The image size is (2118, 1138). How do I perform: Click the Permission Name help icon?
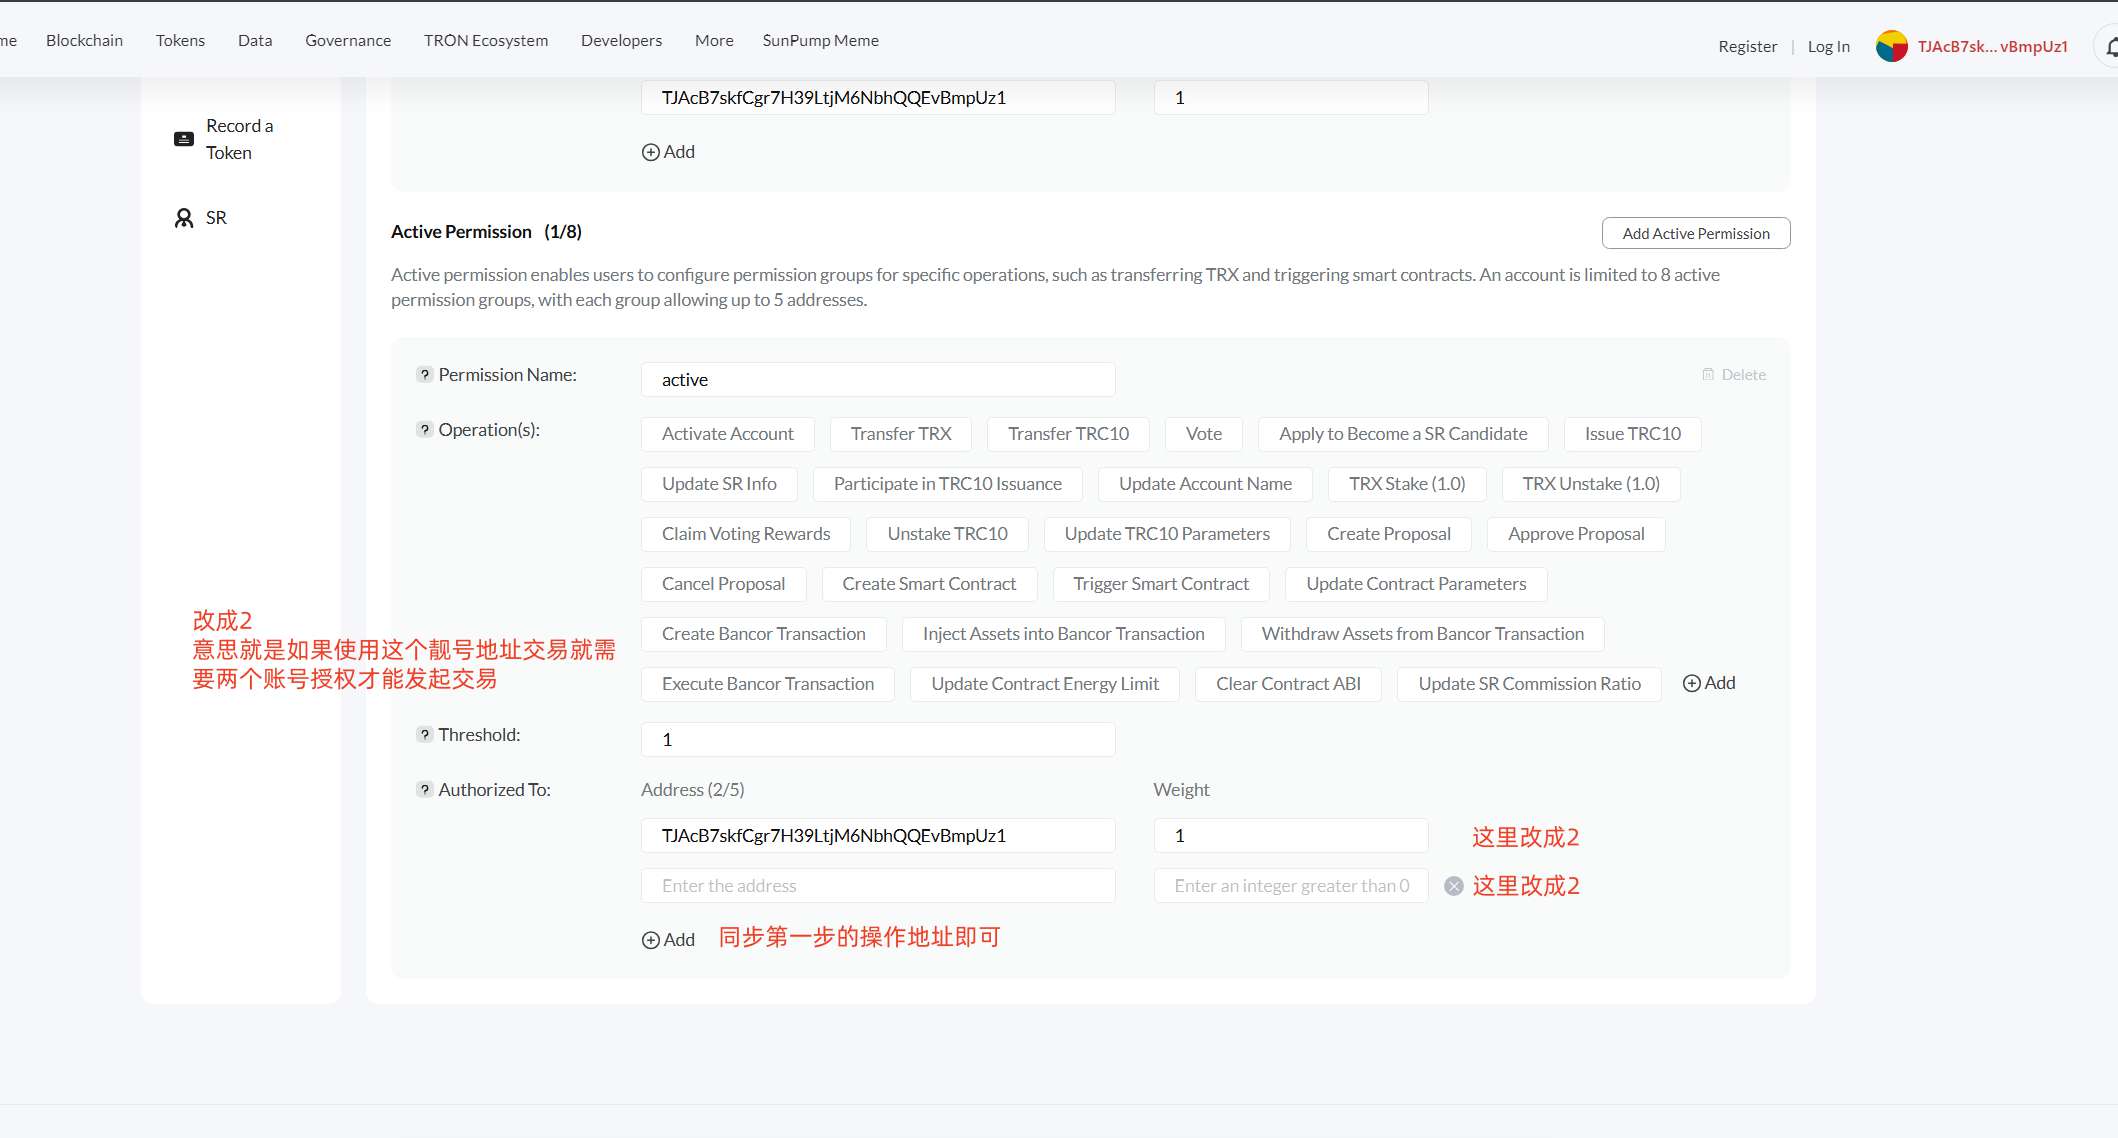pos(425,375)
